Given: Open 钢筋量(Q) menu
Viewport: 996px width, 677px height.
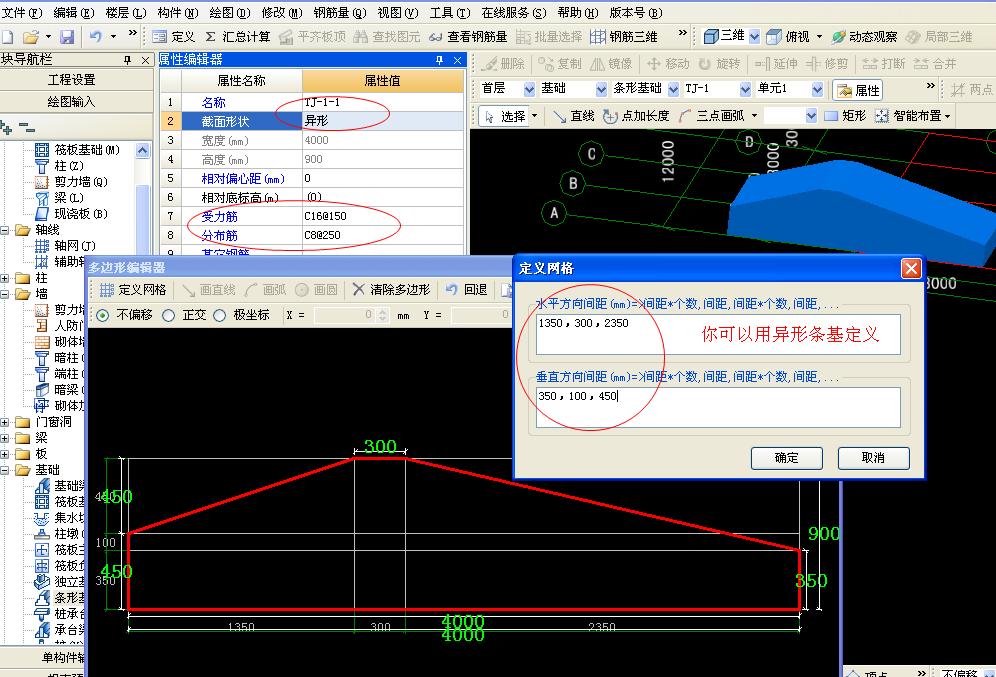Looking at the screenshot, I should point(340,13).
